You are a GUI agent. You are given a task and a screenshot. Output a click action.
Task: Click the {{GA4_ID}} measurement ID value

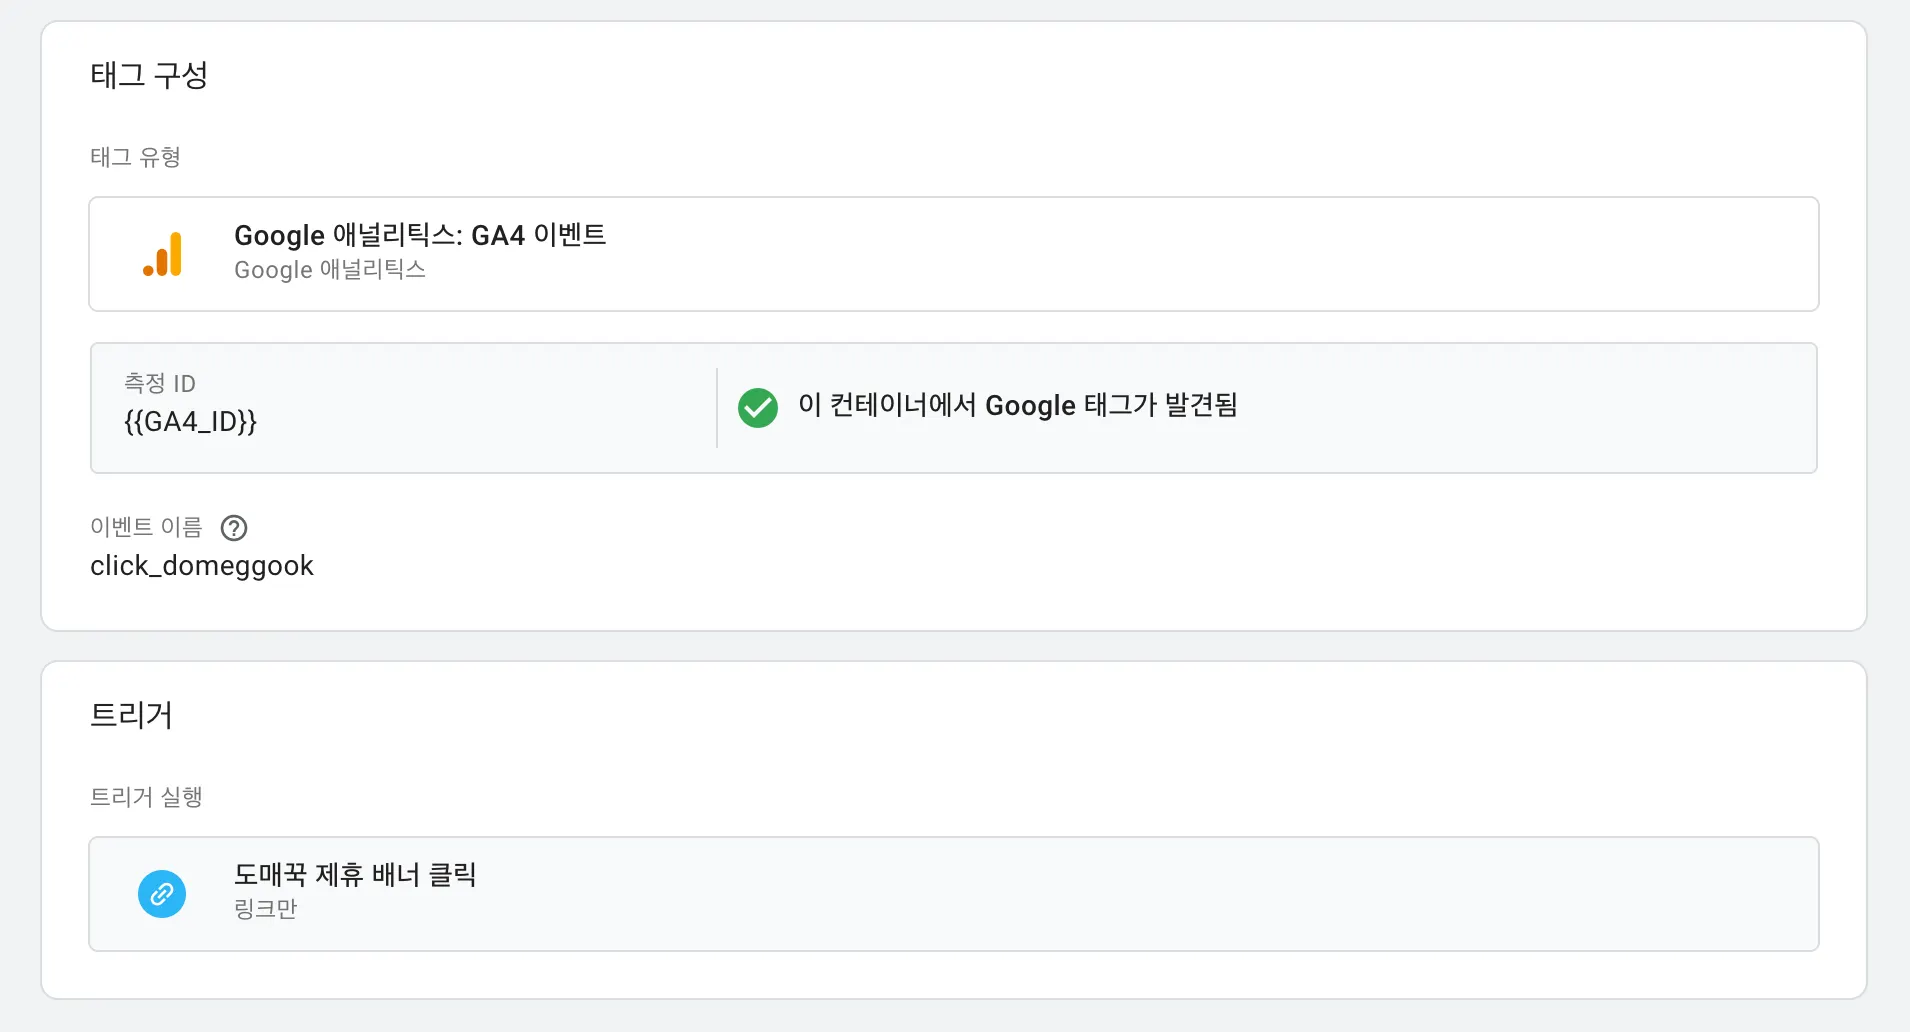pos(190,422)
